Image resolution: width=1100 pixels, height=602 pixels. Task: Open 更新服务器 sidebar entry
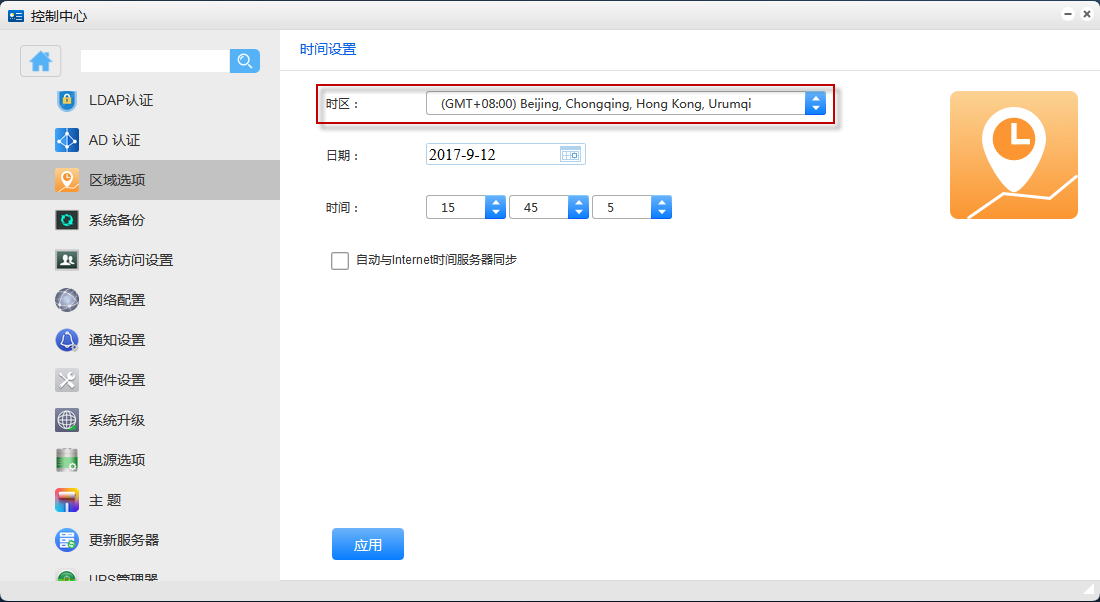tap(124, 540)
